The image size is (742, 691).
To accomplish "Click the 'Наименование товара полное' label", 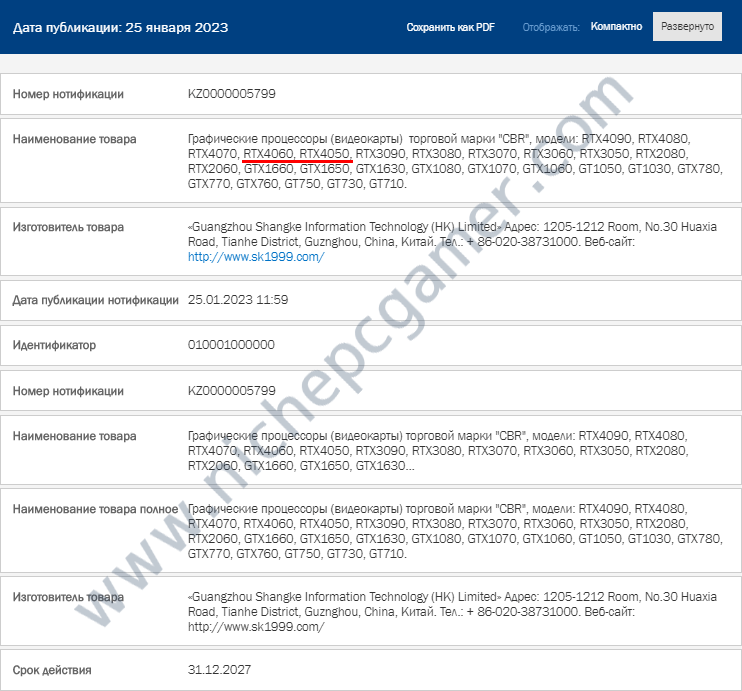I will click(x=96, y=509).
